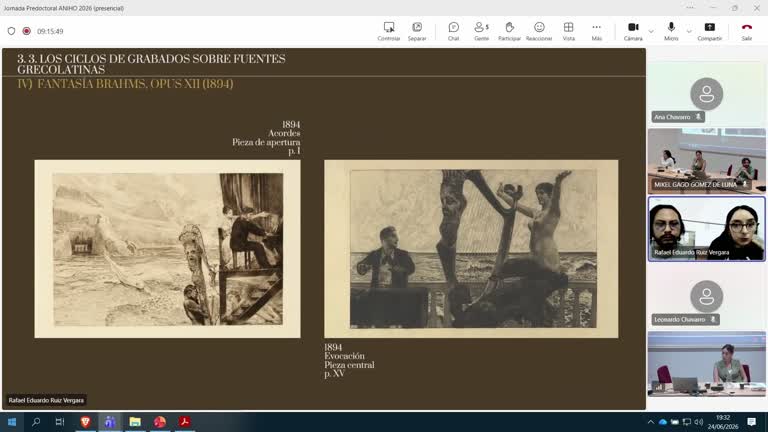Click the window title Jornada Predoctoral ANIHO 2026
This screenshot has width=768, height=432.
point(64,8)
